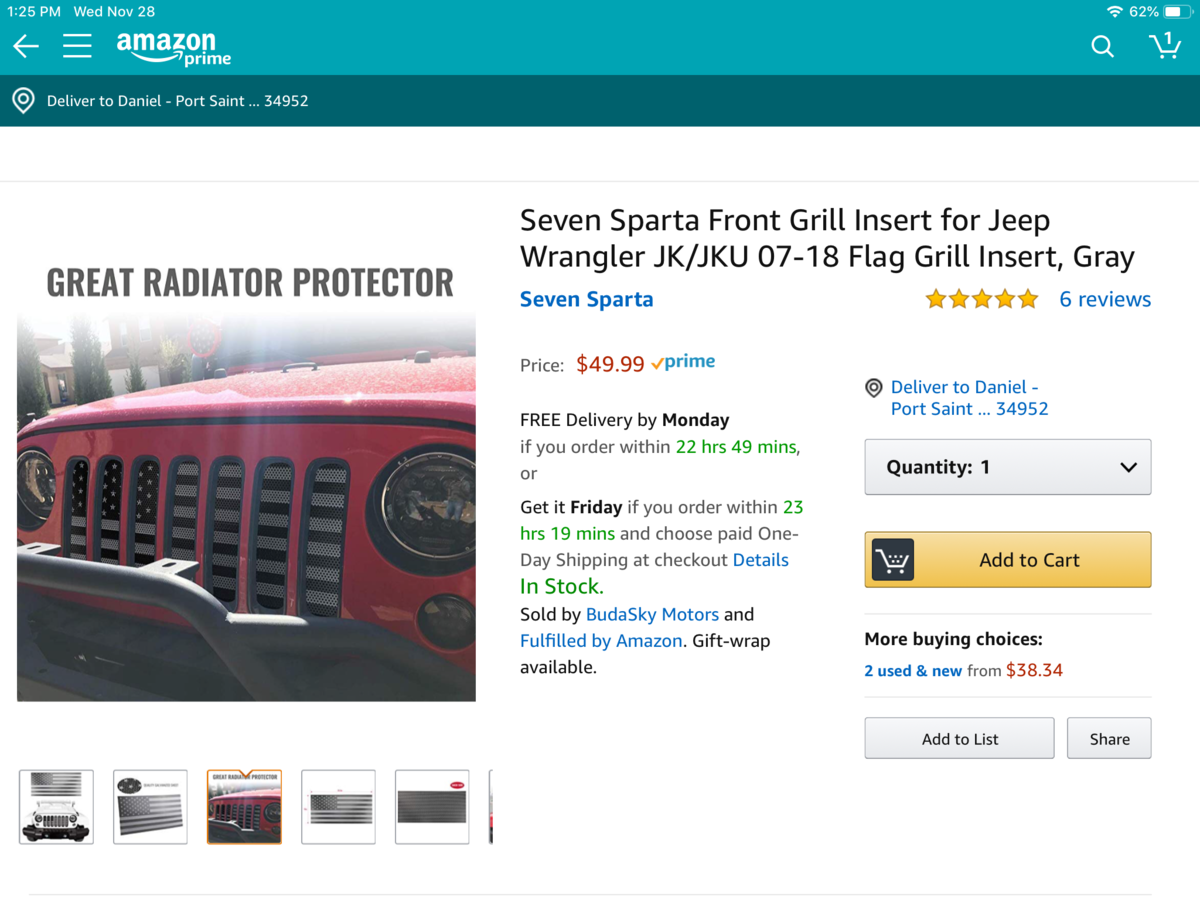This screenshot has height=900, width=1200.
Task: Select the flag dimensions diagram thumbnail
Action: [x=338, y=806]
